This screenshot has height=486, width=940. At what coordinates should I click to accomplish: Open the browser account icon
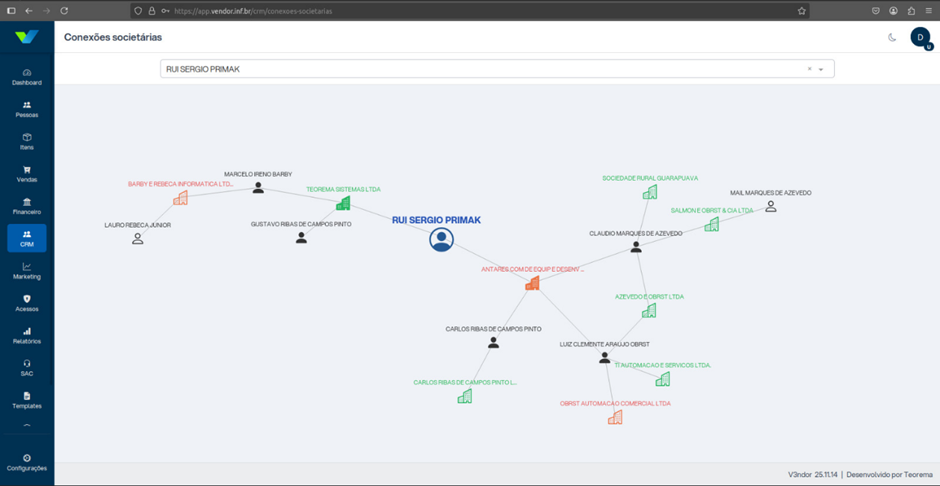(893, 11)
